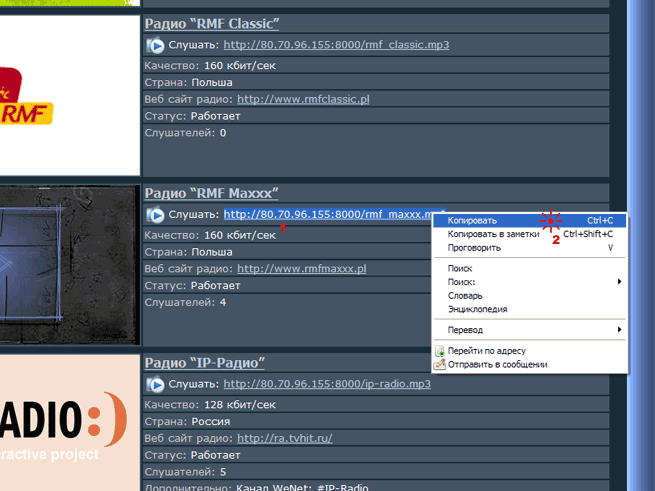Click the 'Отправить в сообщении' menu icon

click(x=439, y=364)
